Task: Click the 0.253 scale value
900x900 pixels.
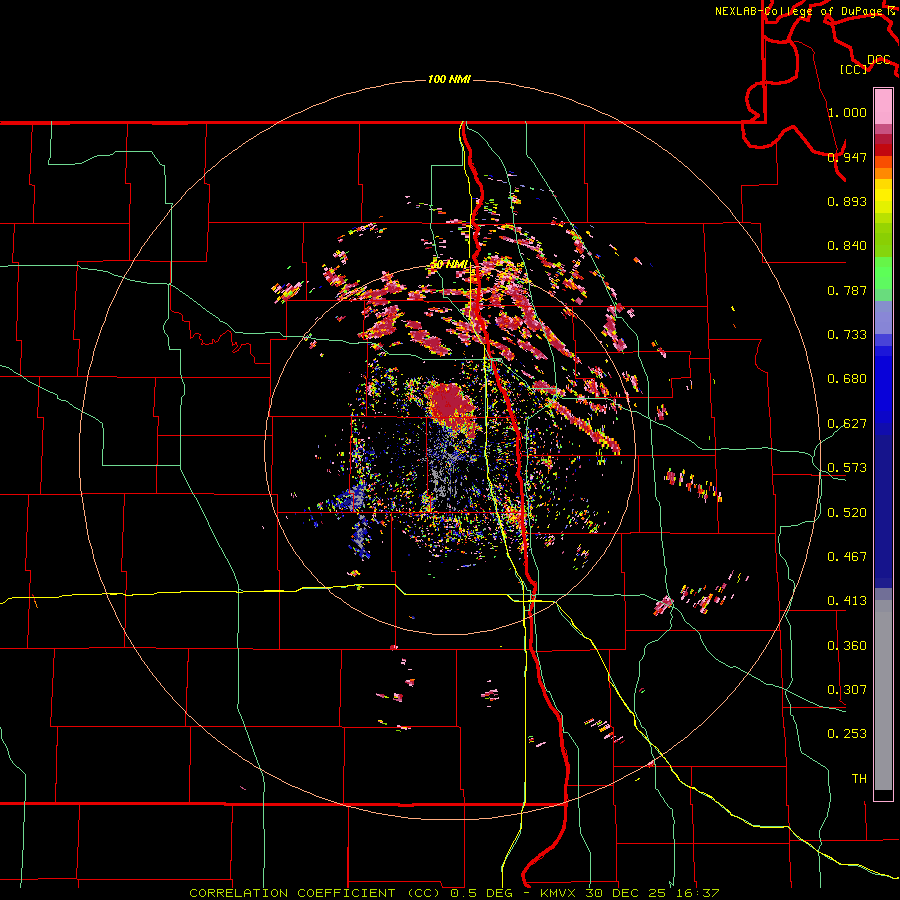Action: click(x=847, y=734)
